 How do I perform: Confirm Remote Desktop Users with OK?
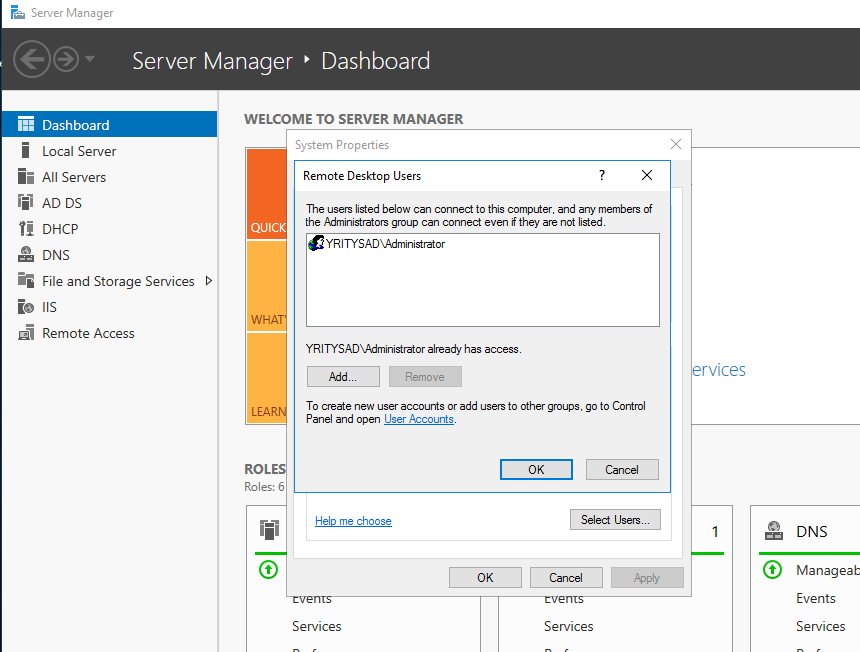[536, 469]
